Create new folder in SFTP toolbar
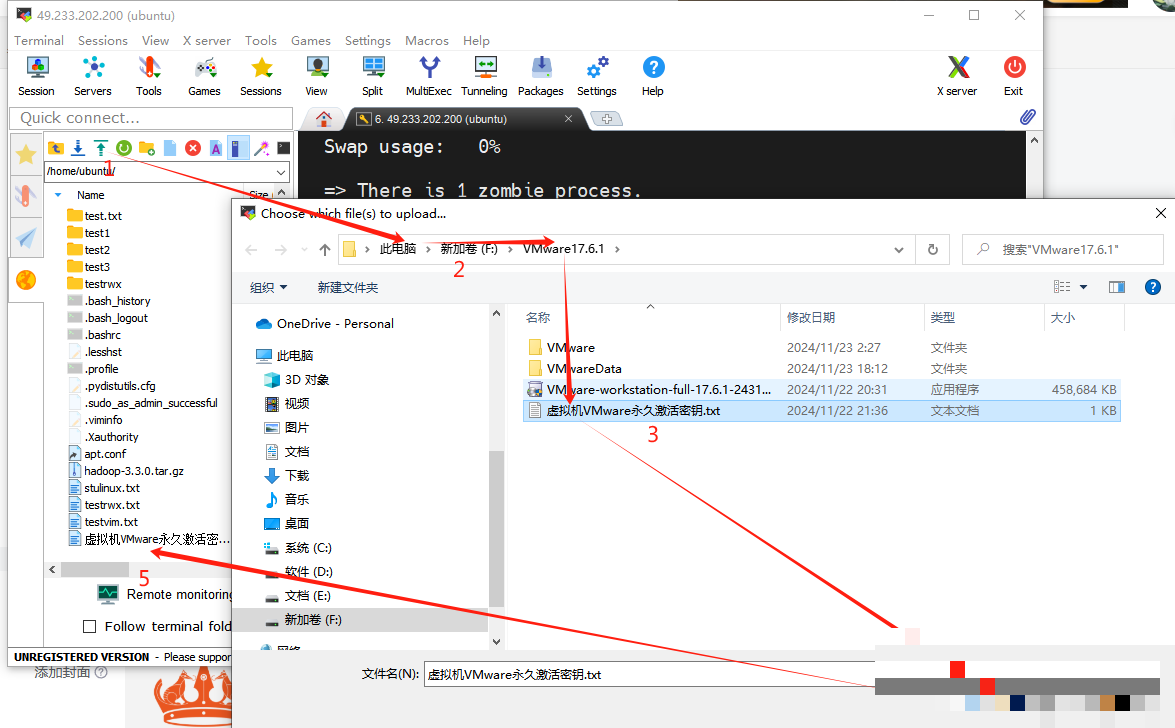1175x728 pixels. [x=147, y=148]
